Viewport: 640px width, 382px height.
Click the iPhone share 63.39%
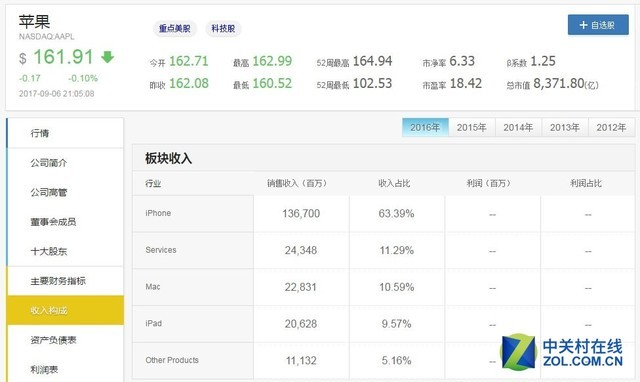click(x=396, y=213)
